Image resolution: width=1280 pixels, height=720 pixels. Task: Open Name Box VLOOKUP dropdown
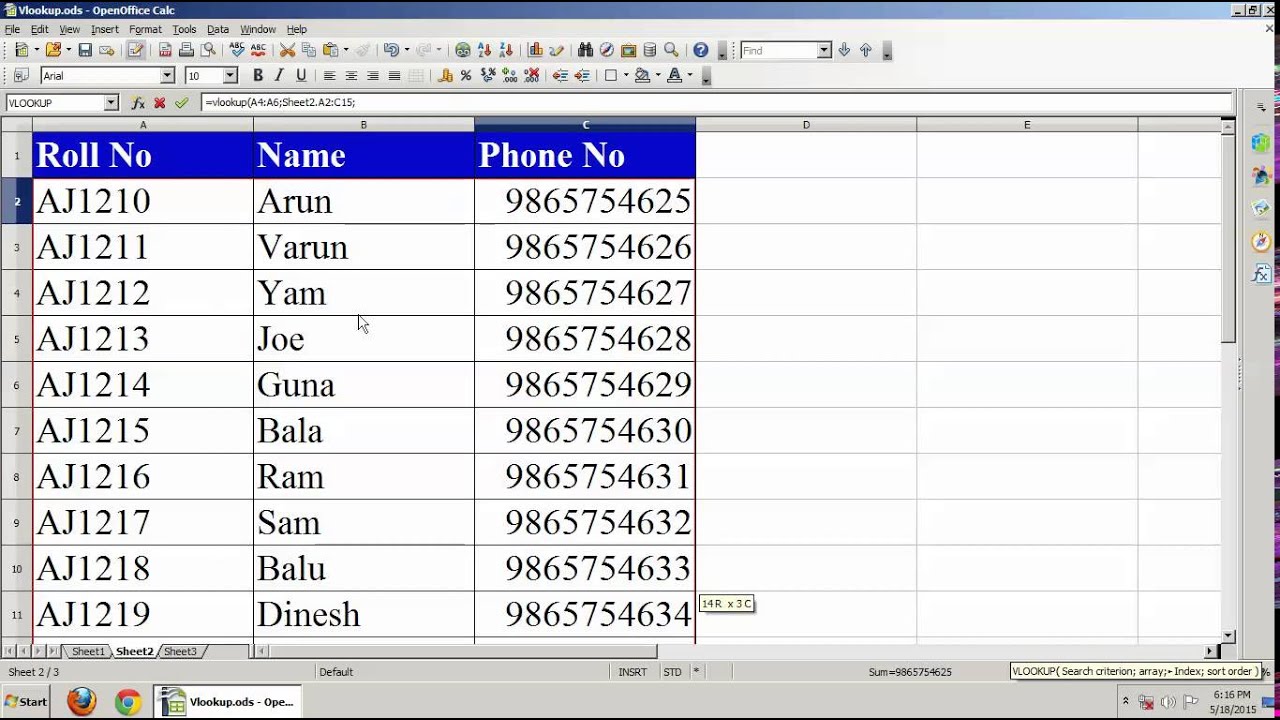[x=111, y=103]
